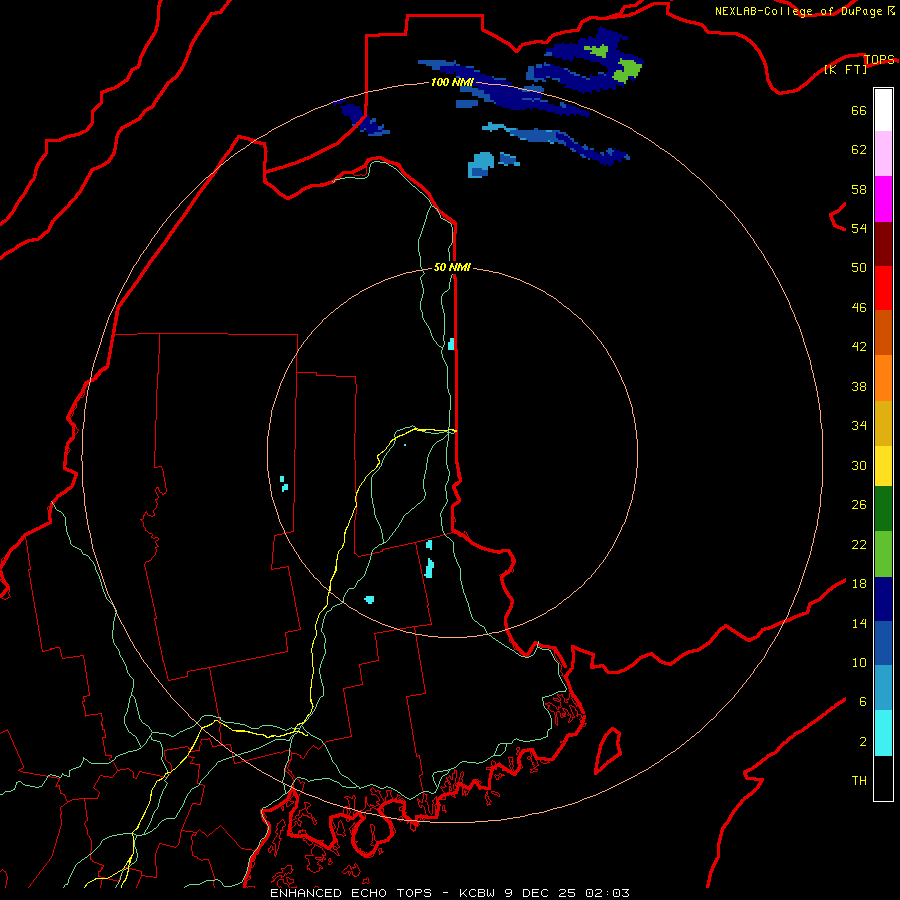Click the light blue swatch between 10 and 6
900x900 pixels.
point(883,688)
